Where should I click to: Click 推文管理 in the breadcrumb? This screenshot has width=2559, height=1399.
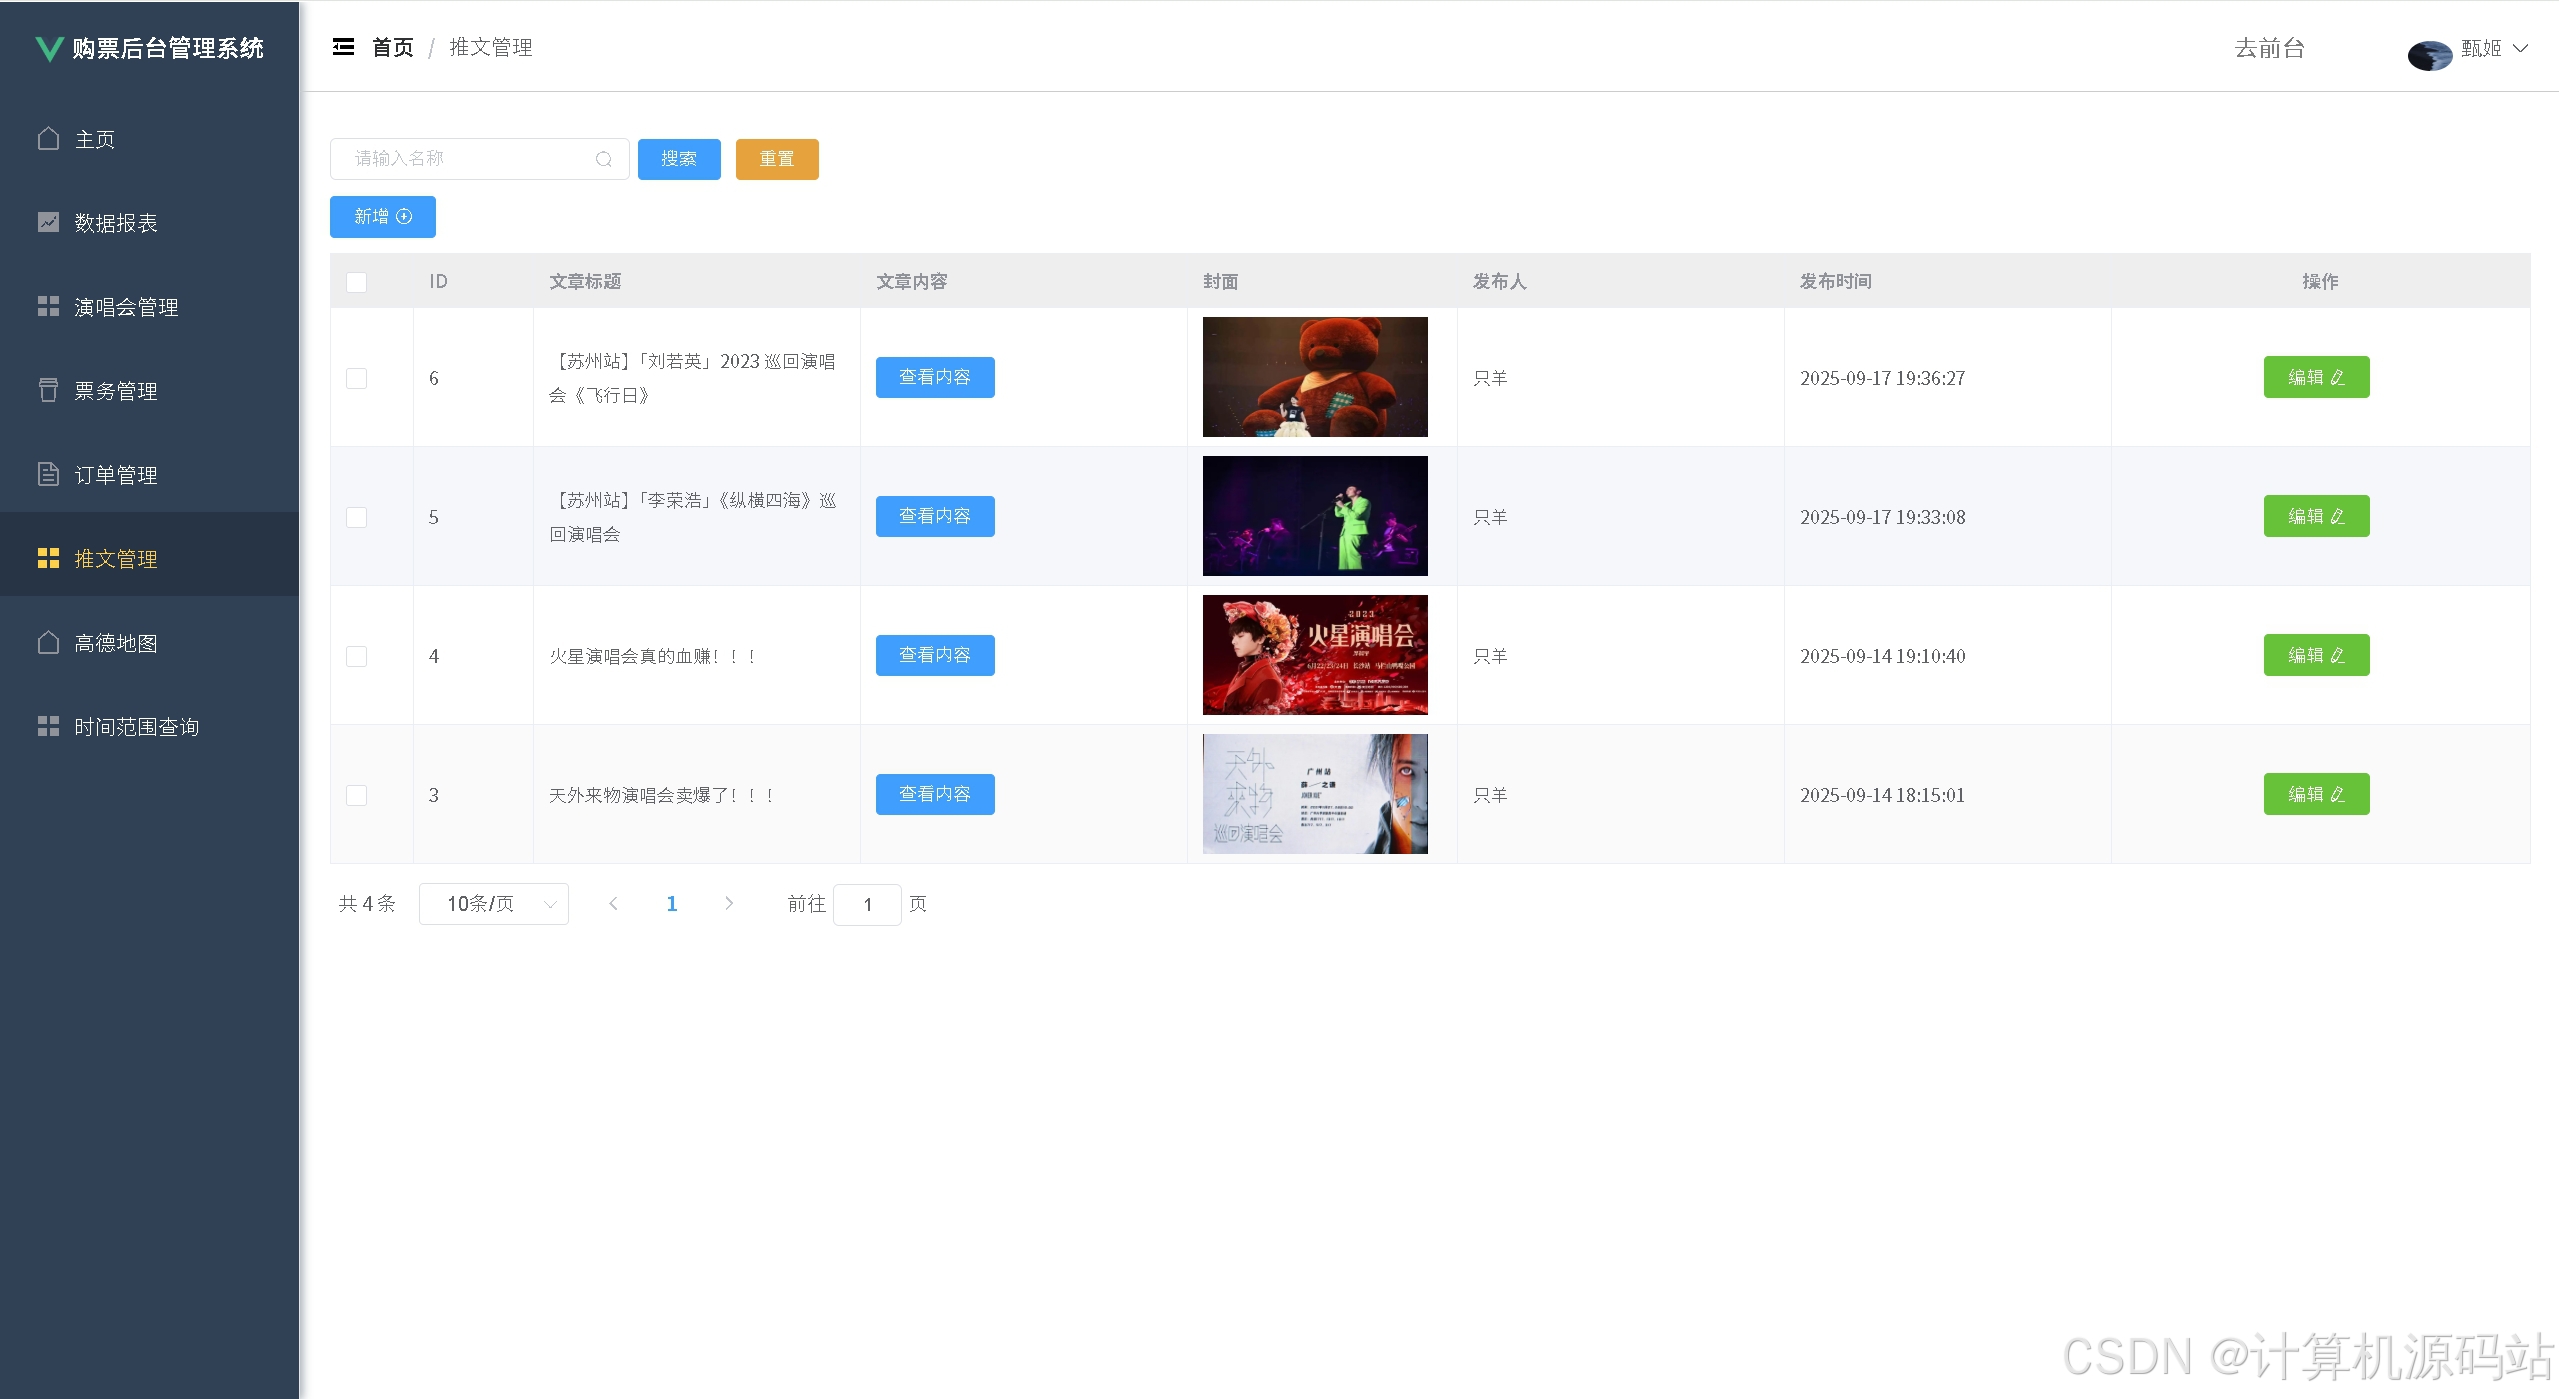pos(491,47)
